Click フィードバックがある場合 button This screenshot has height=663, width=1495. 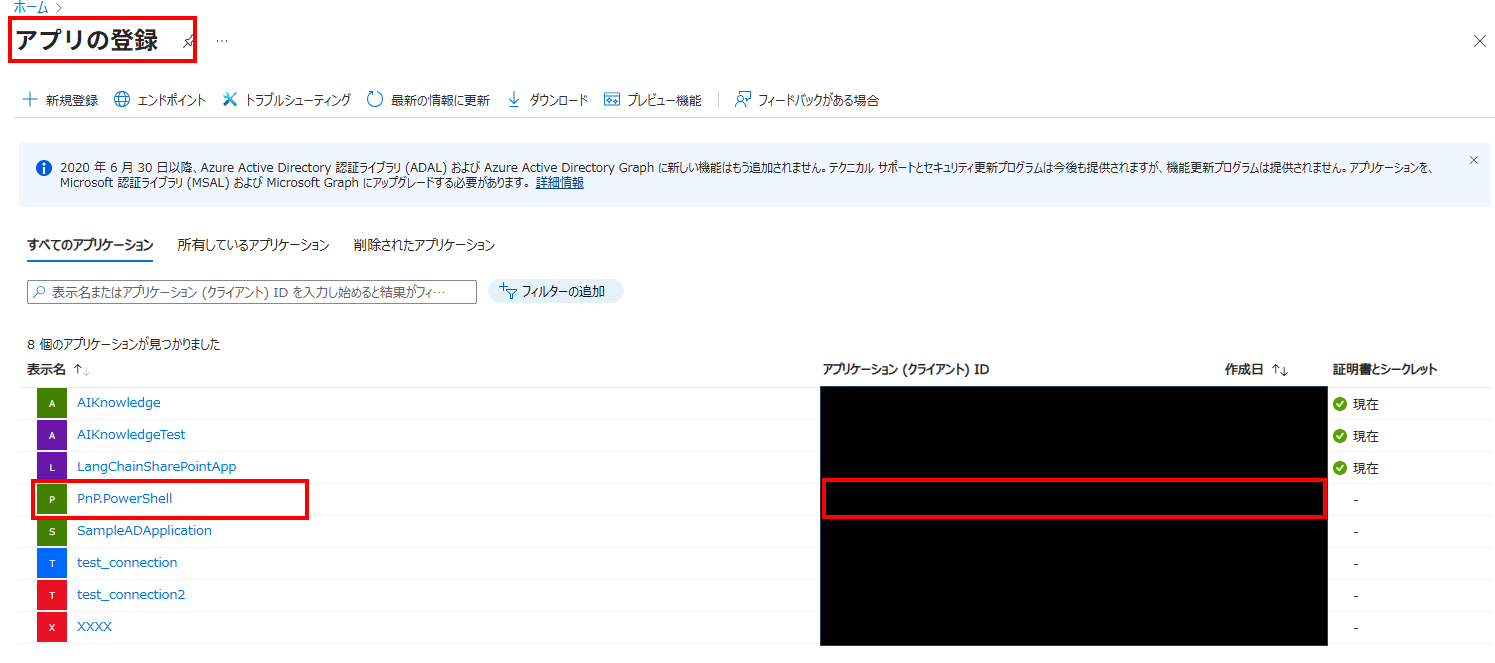pos(807,100)
